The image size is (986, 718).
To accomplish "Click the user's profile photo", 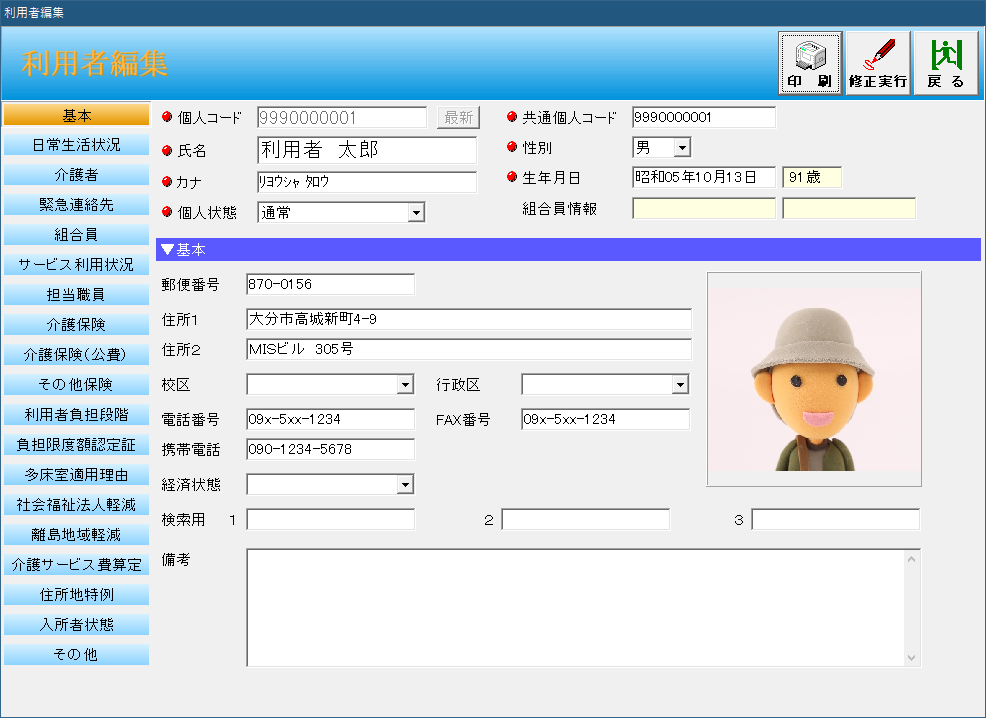I will (x=814, y=379).
